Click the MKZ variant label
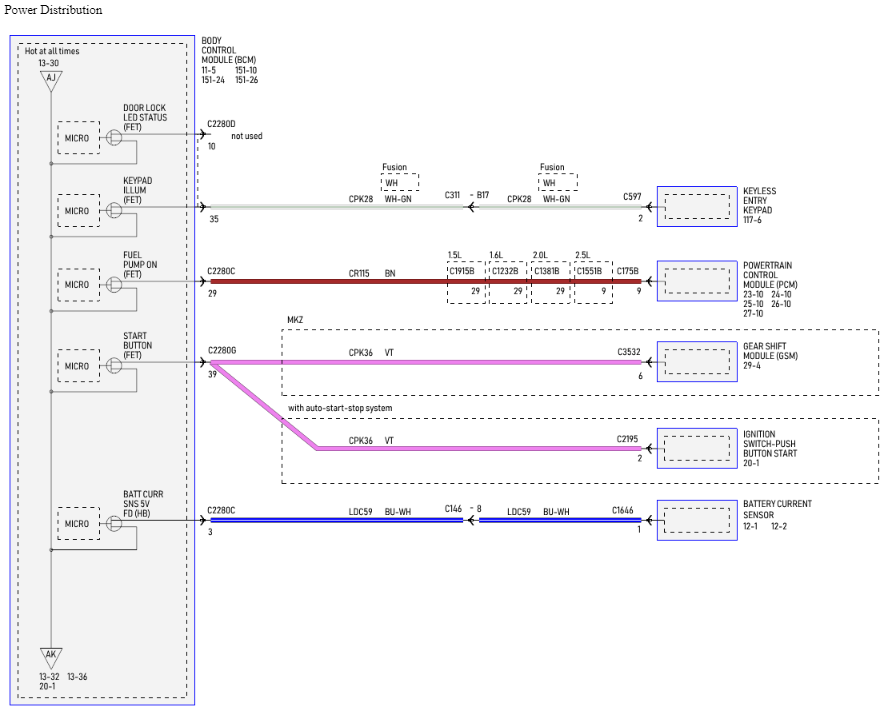Viewport: 888px width, 708px height. click(295, 319)
